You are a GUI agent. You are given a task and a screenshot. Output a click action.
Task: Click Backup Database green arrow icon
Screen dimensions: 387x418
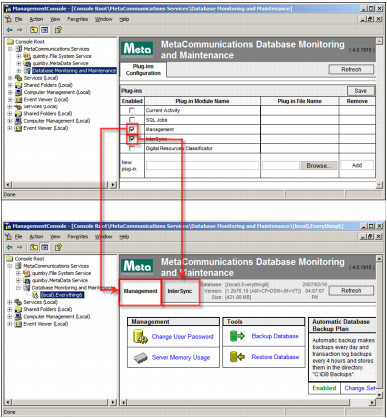237,336
